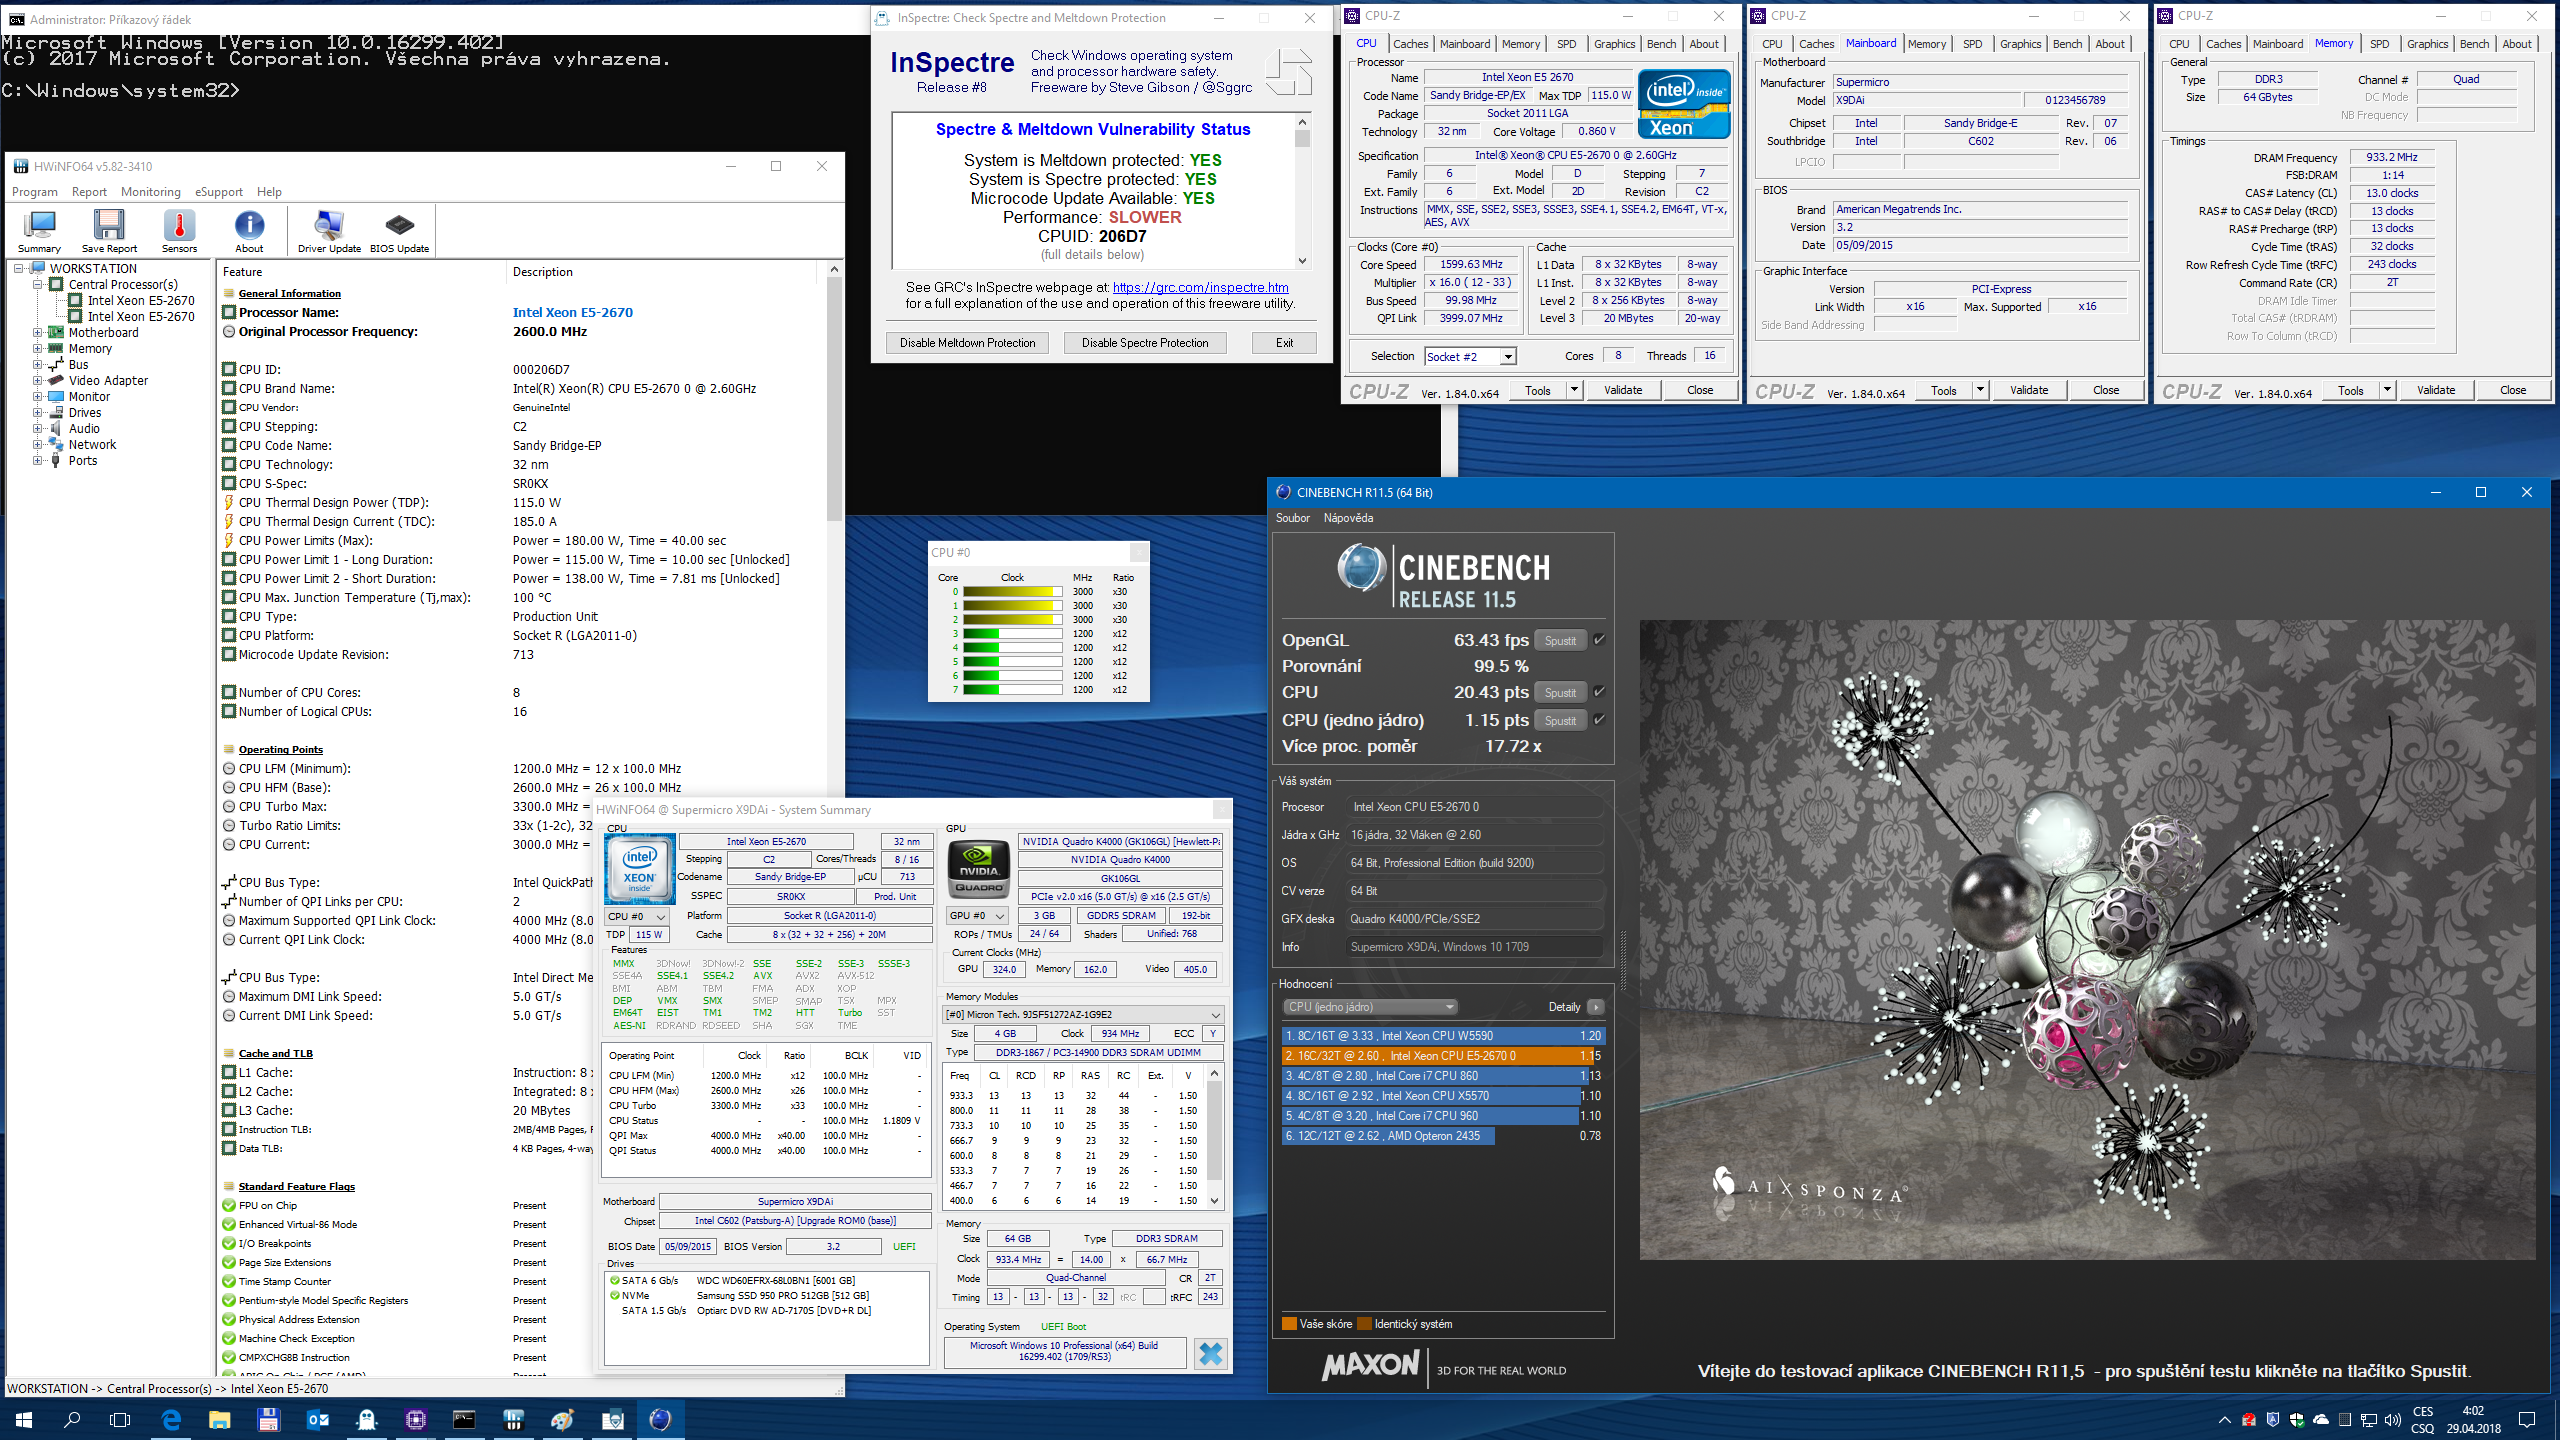Select the Video Adapter card icon in tree
This screenshot has height=1440, width=2560.
(56, 381)
